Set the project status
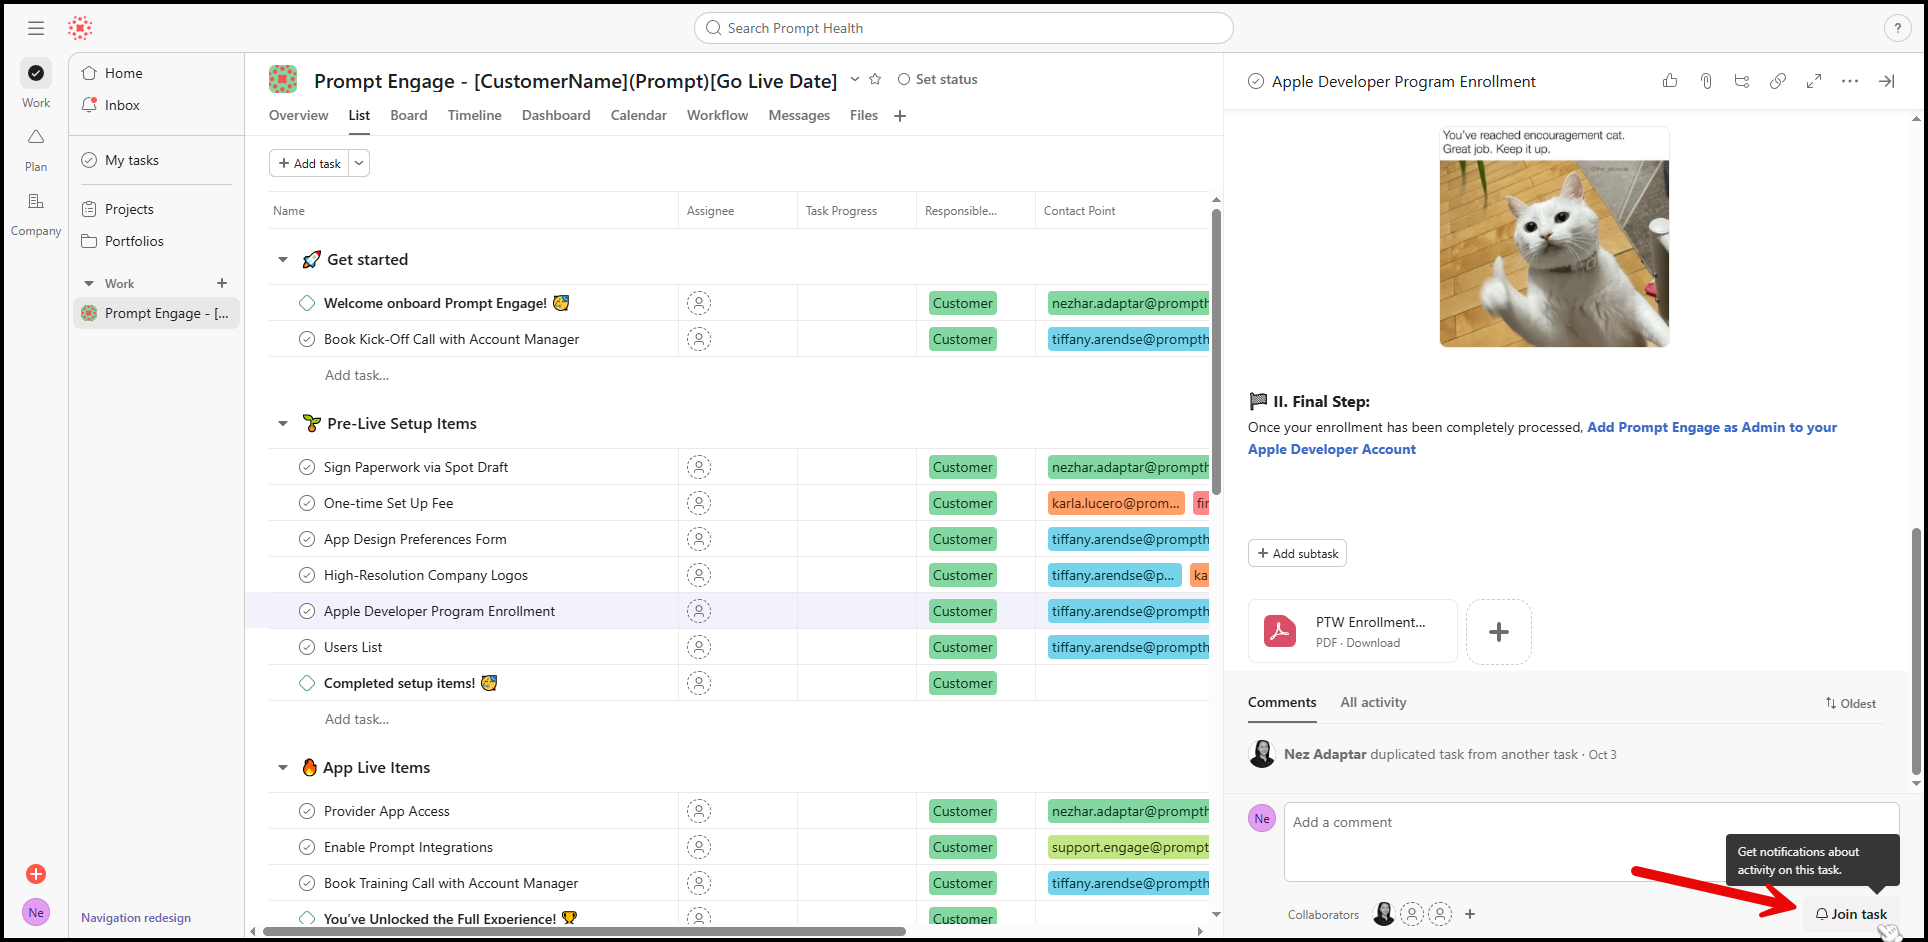The image size is (1928, 942). 937,79
